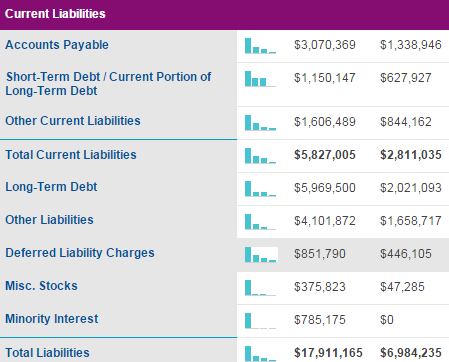Viewport: 449px width, 362px height.
Task: Open Short-Term Debt / Current Portion link
Action: click(x=108, y=84)
